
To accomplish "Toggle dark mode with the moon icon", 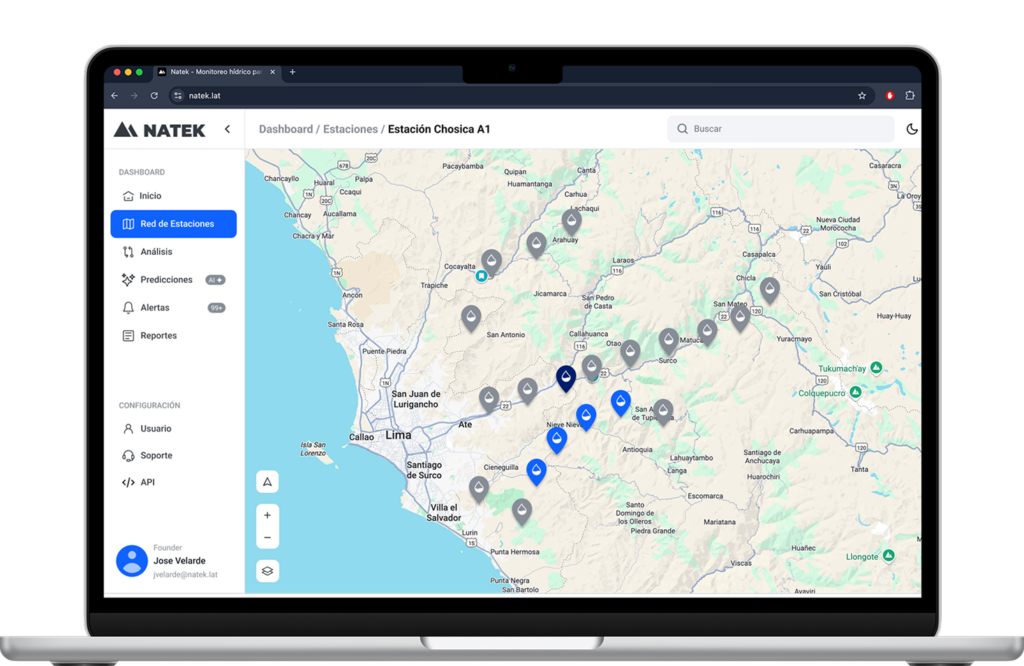I will [x=911, y=129].
